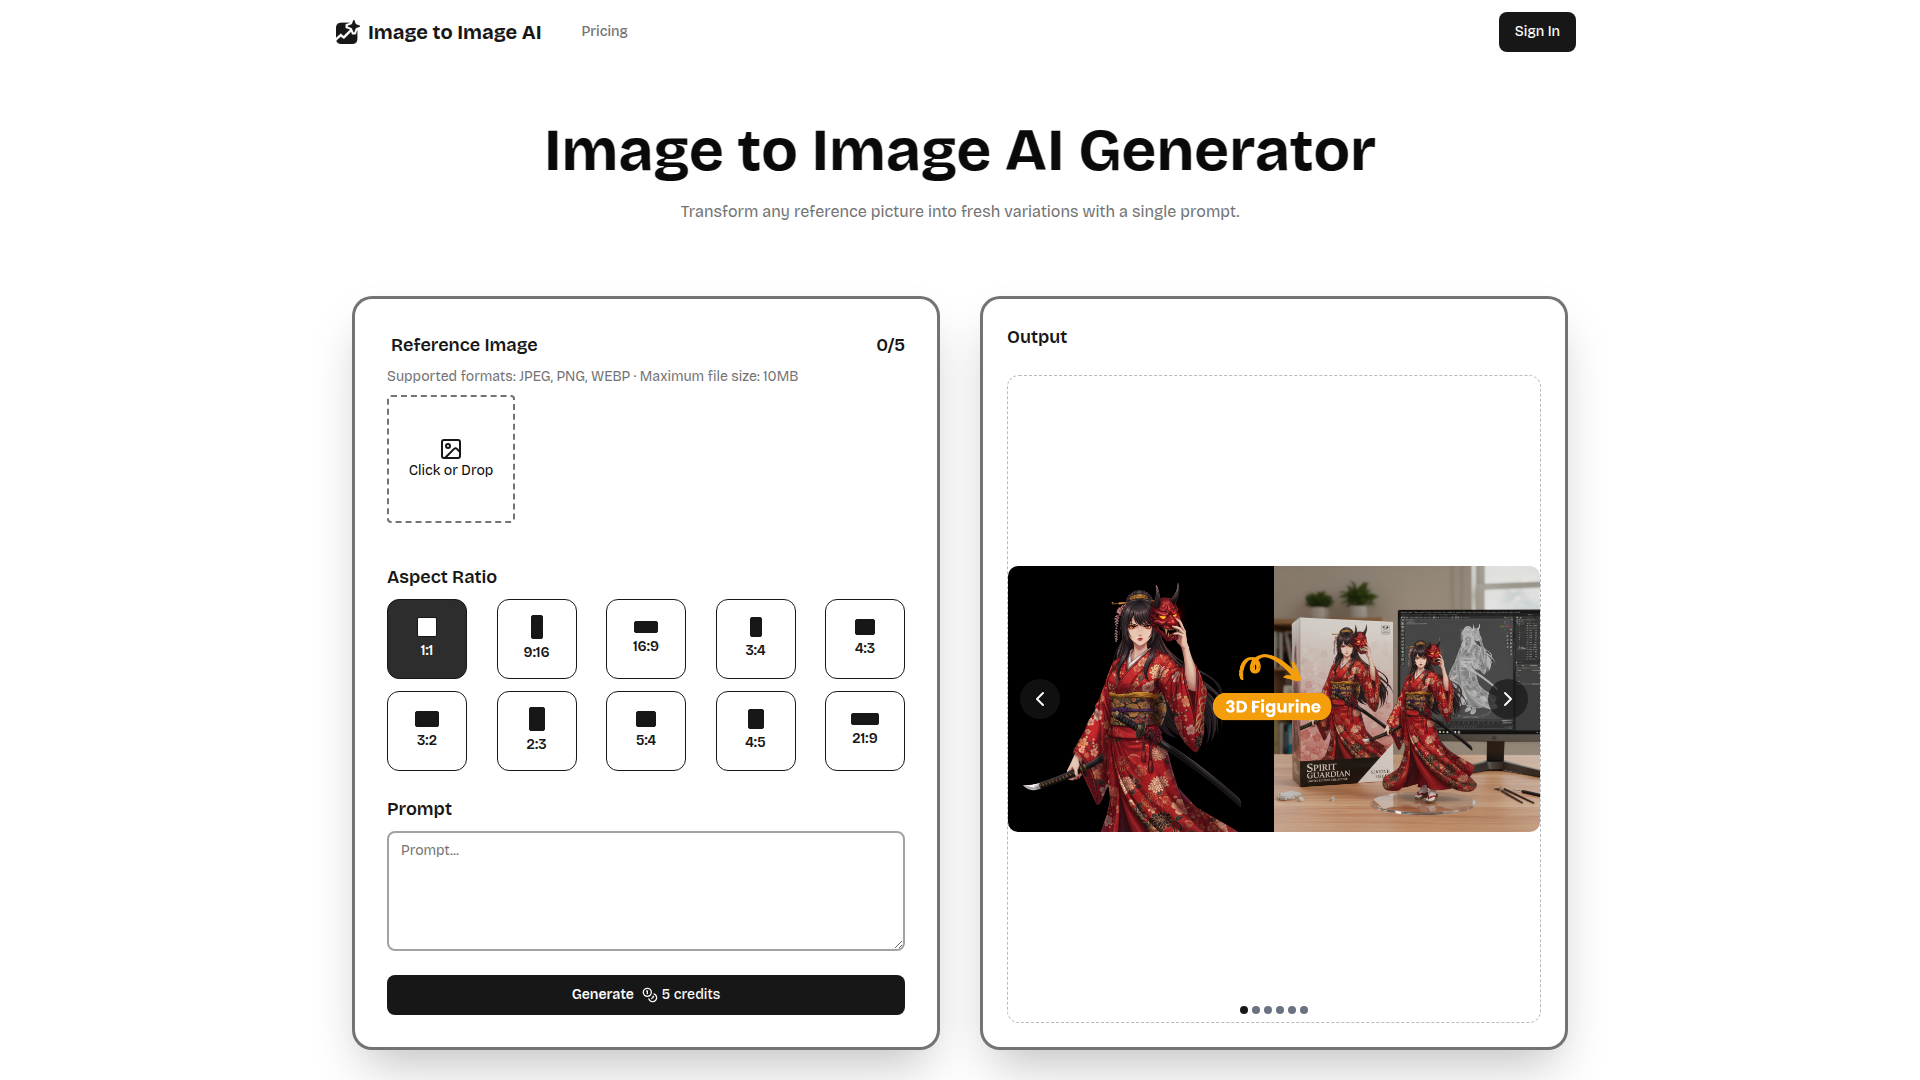Select the 21:9 ultrawide aspect ratio
The height and width of the screenshot is (1080, 1920).
coord(865,731)
